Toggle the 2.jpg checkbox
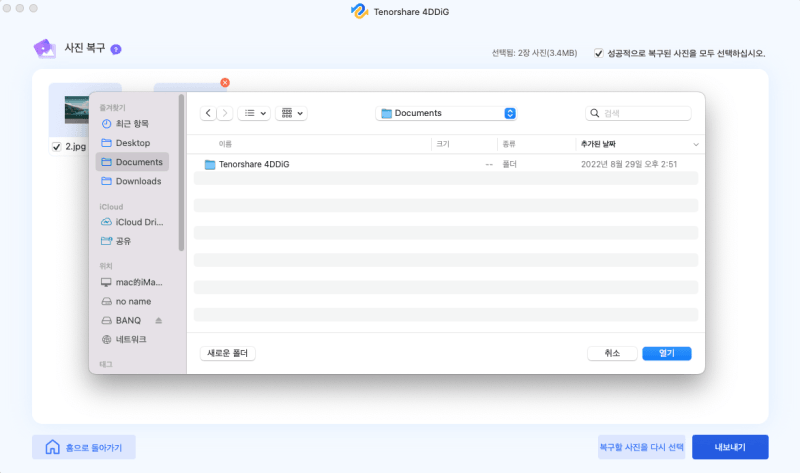Screen dimensions: 800x473 point(57,147)
